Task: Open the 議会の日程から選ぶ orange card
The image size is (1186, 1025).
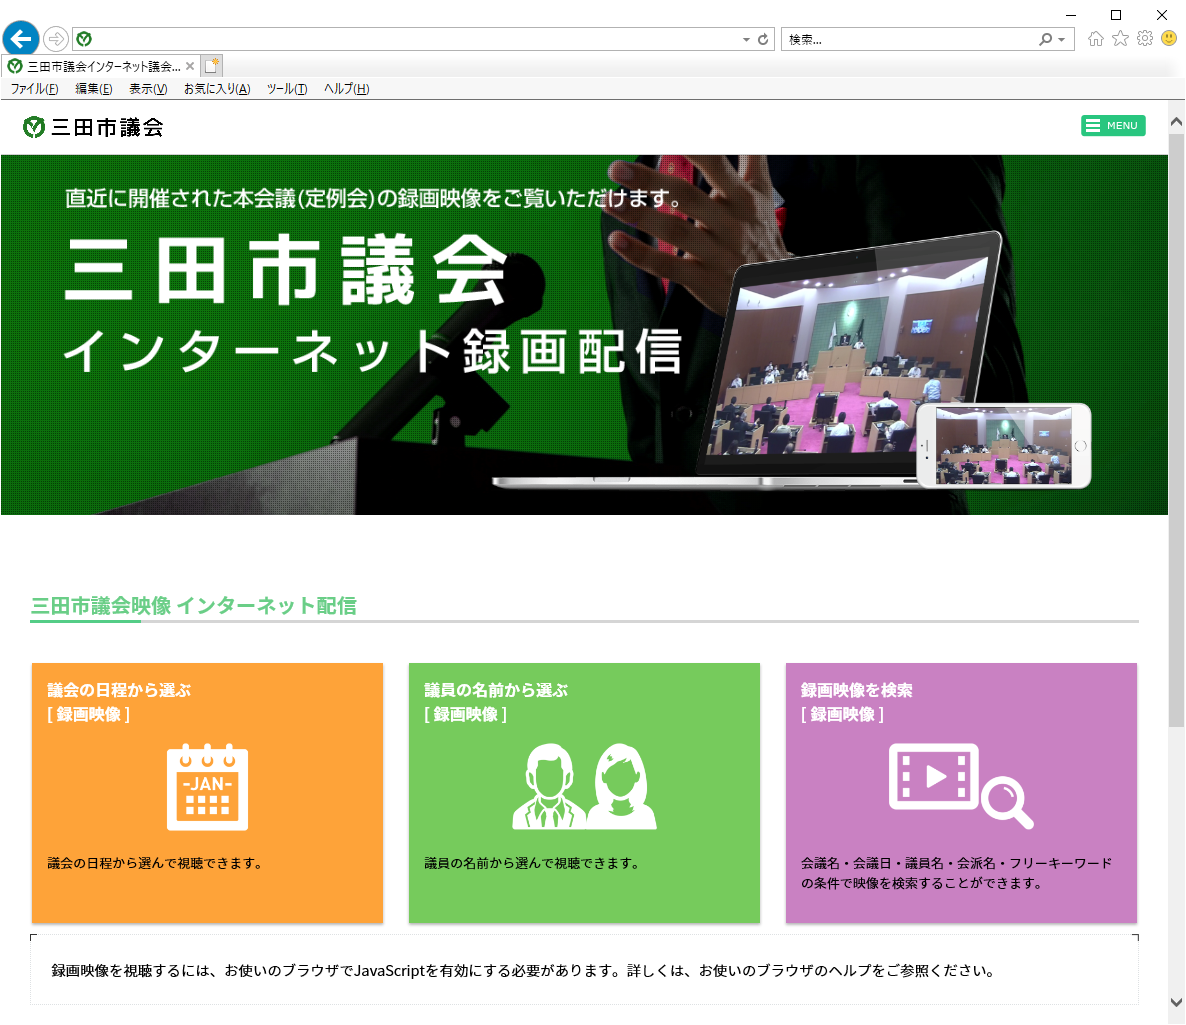Action: click(207, 793)
